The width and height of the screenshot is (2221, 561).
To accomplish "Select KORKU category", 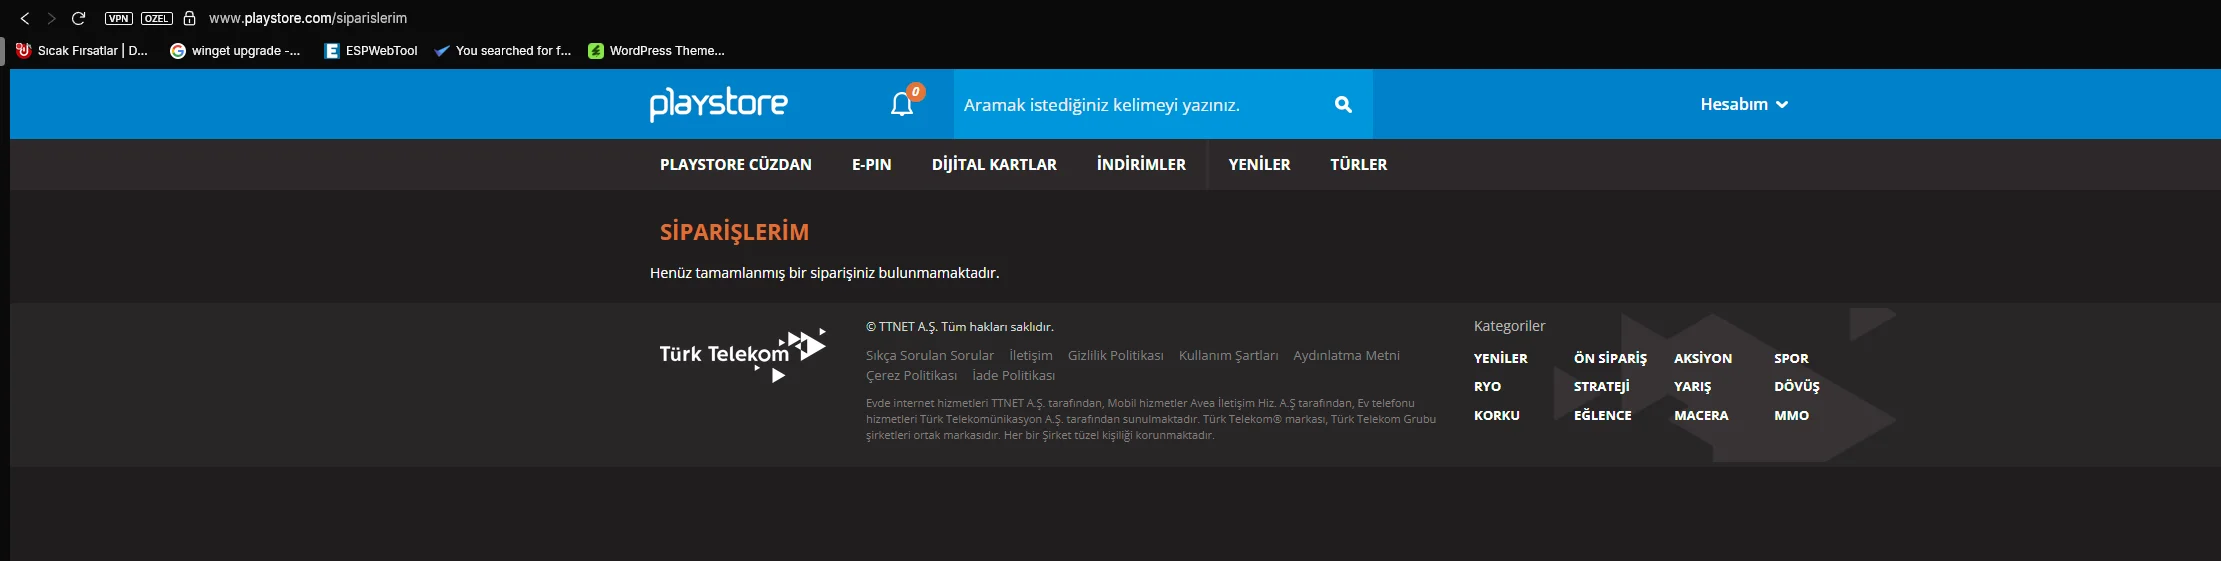I will coord(1497,415).
